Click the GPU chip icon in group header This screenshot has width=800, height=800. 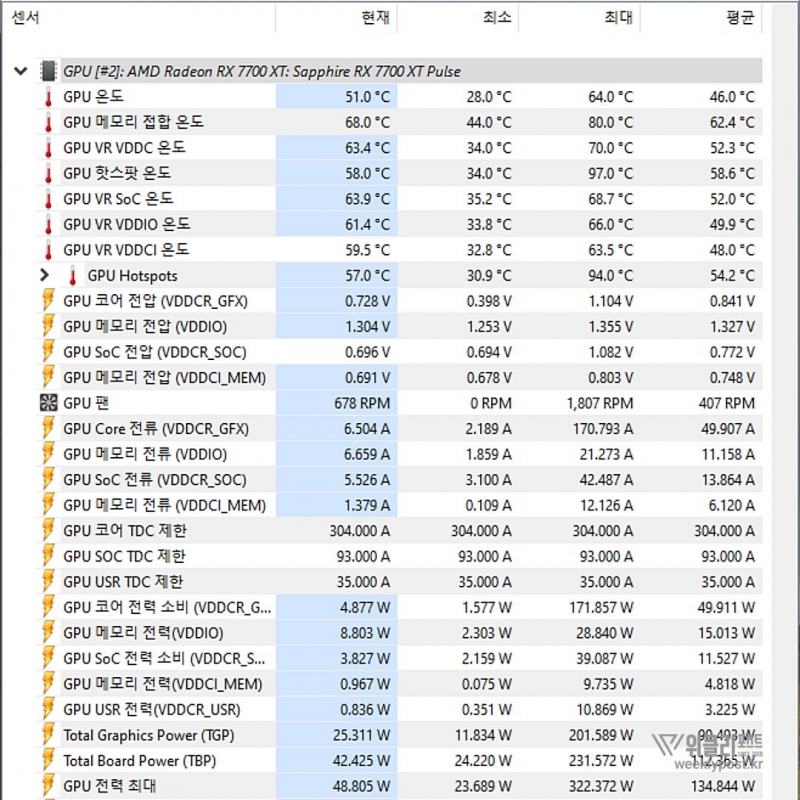(47, 71)
